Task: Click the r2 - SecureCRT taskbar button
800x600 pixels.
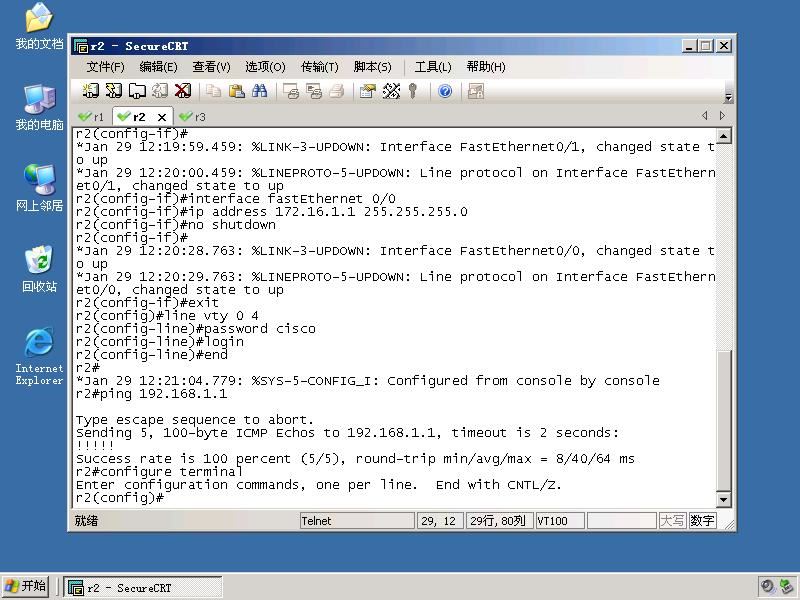Action: click(x=143, y=588)
